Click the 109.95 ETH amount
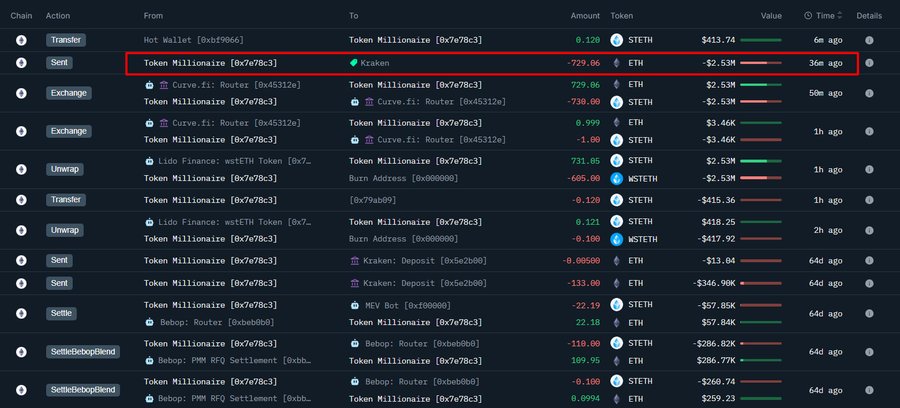Viewport: 900px width, 408px height. 585,360
